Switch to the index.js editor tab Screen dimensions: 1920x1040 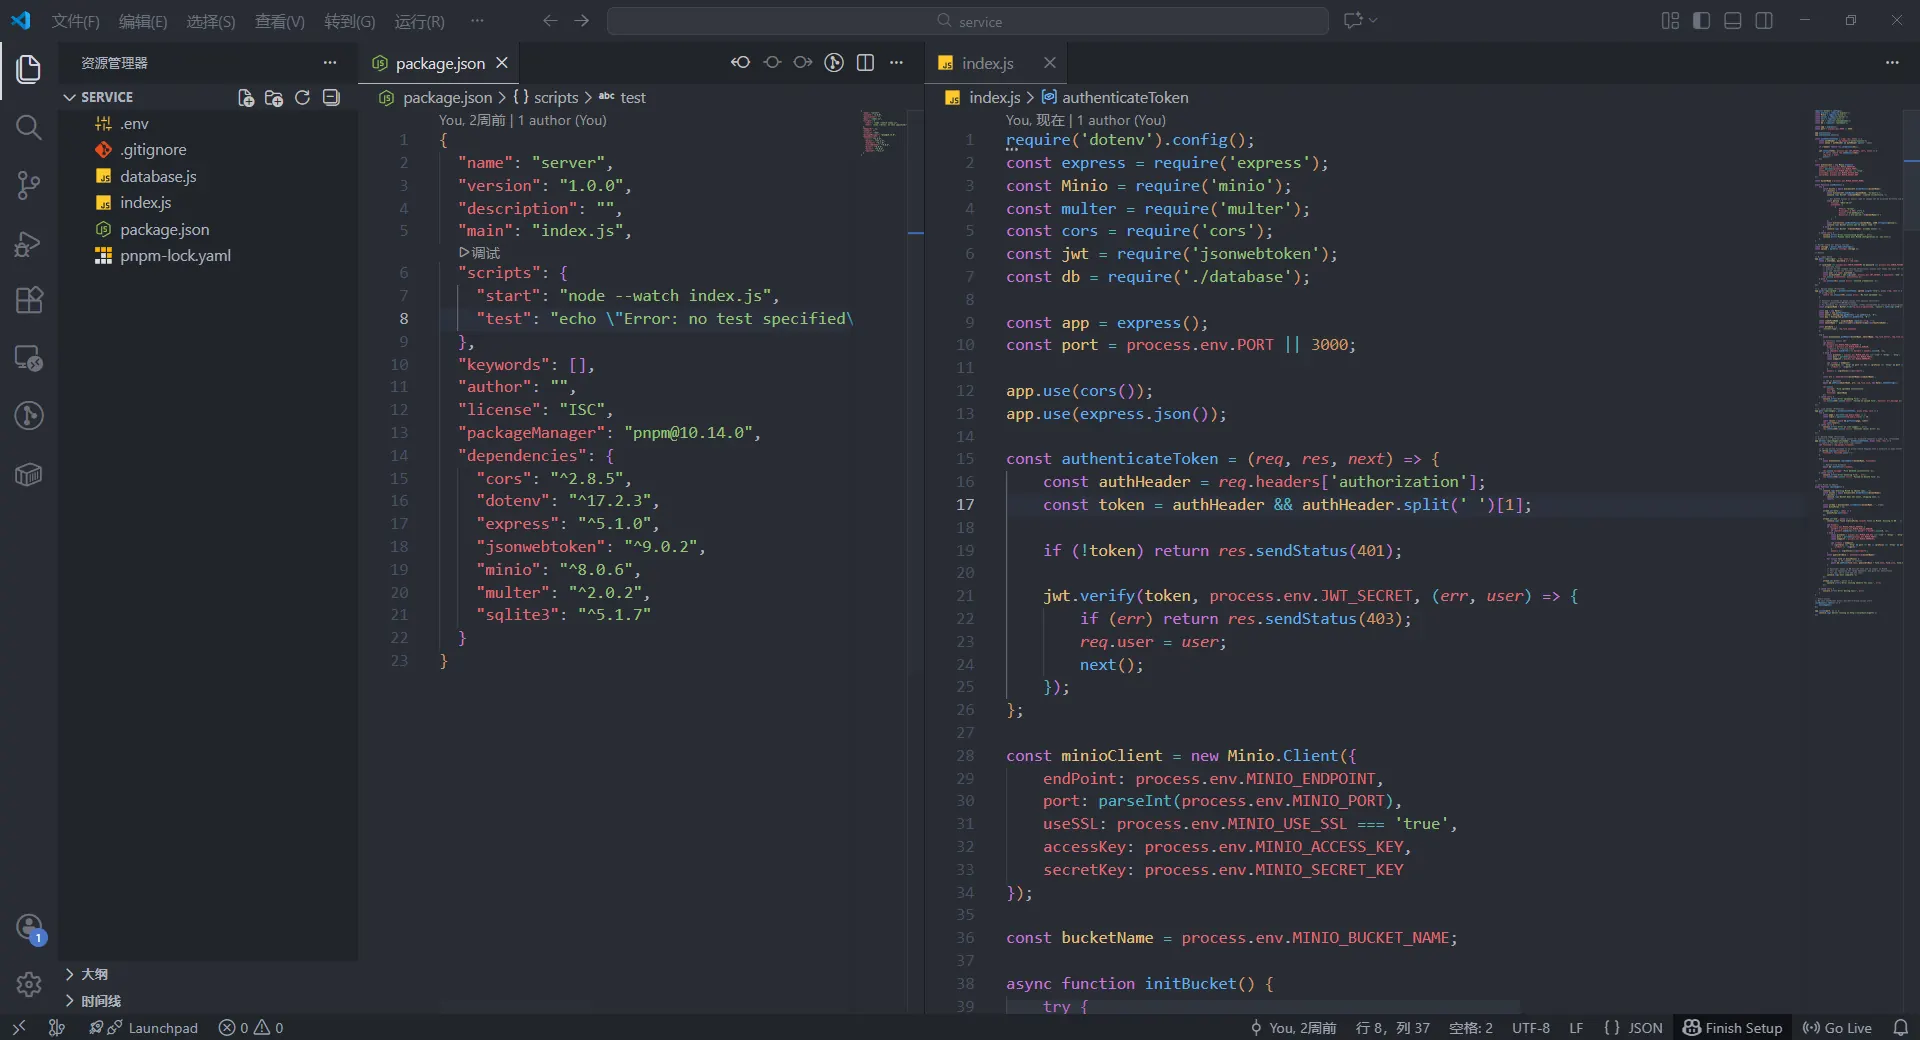click(x=987, y=63)
